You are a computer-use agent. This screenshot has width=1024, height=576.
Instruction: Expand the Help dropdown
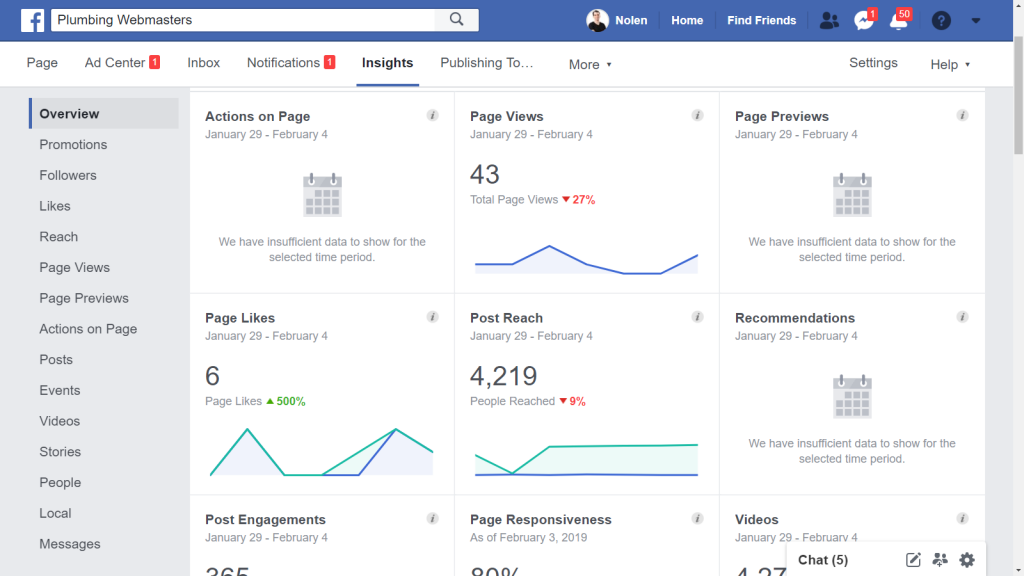click(950, 65)
